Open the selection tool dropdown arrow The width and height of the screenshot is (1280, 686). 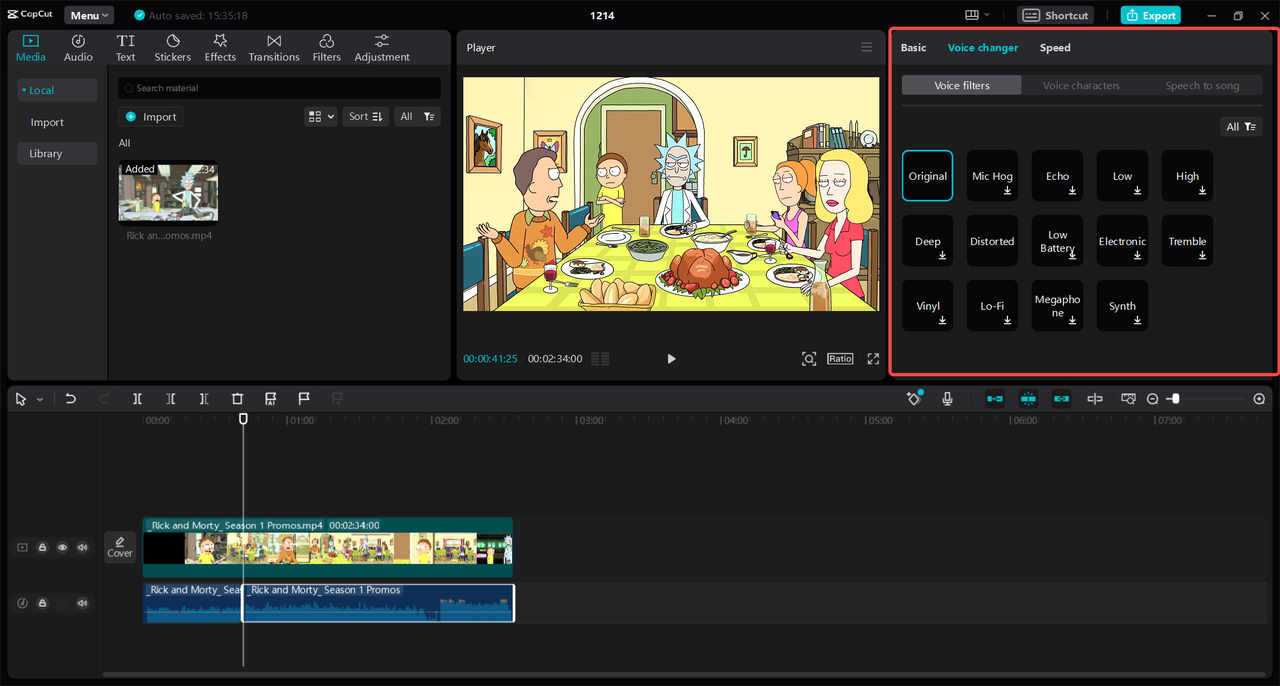[40, 399]
